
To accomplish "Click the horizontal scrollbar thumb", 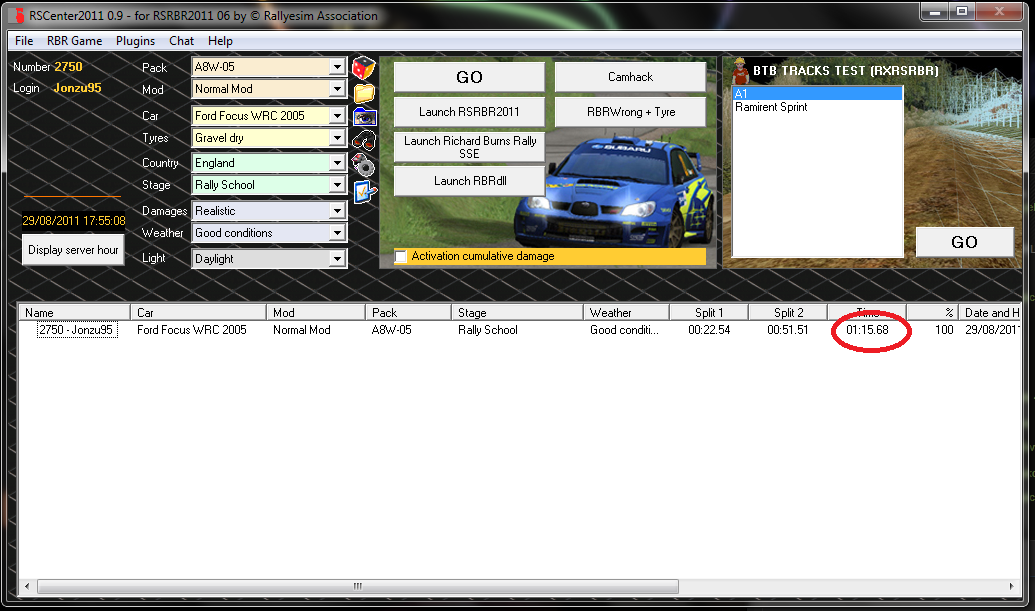I will pos(358,586).
